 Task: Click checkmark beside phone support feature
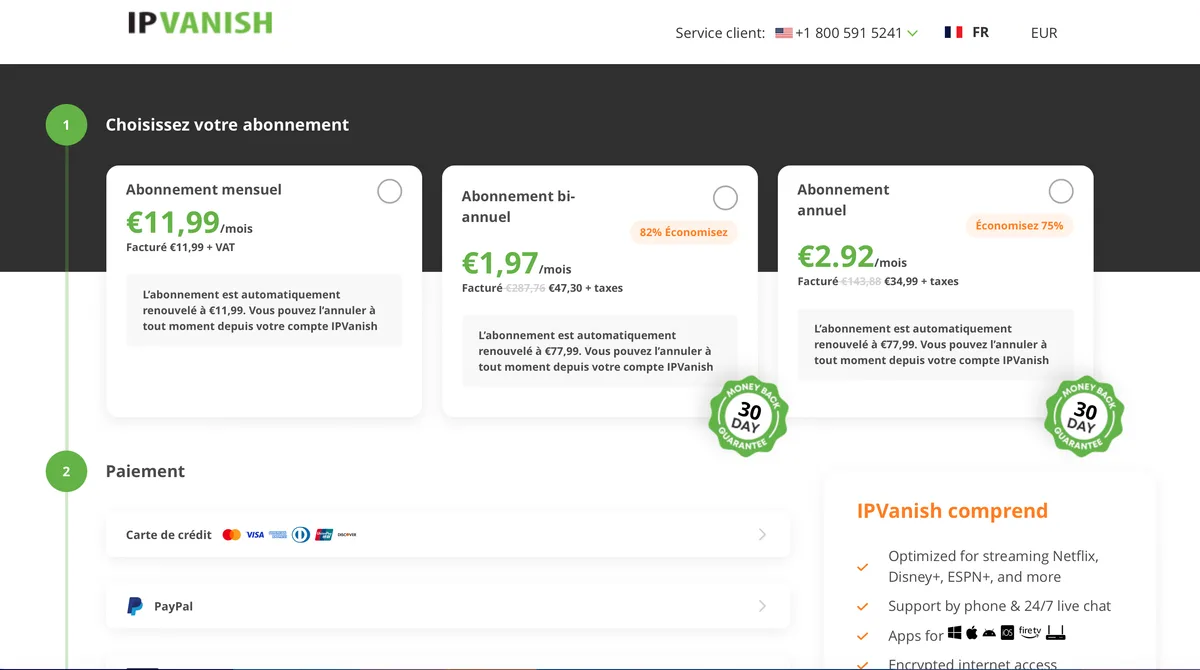click(x=862, y=606)
